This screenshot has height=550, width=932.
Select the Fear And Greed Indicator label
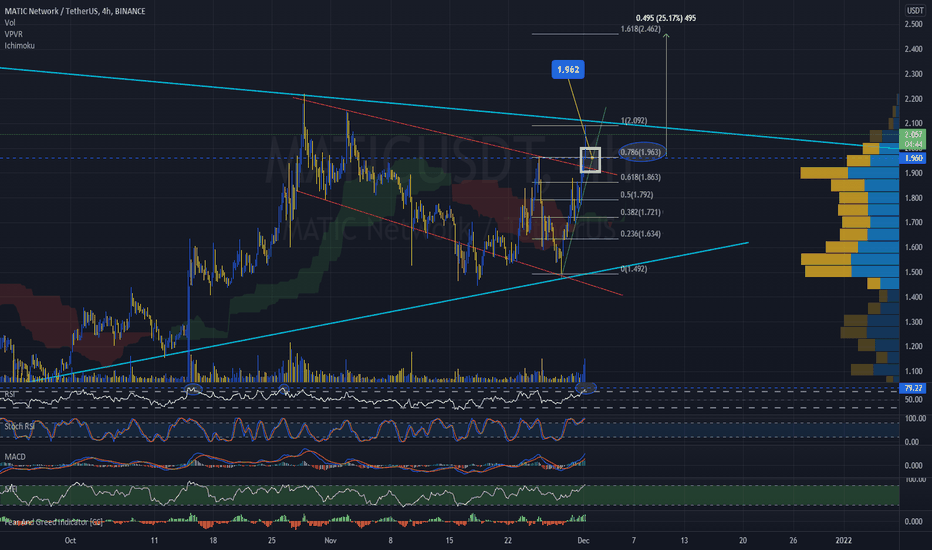(x=53, y=522)
